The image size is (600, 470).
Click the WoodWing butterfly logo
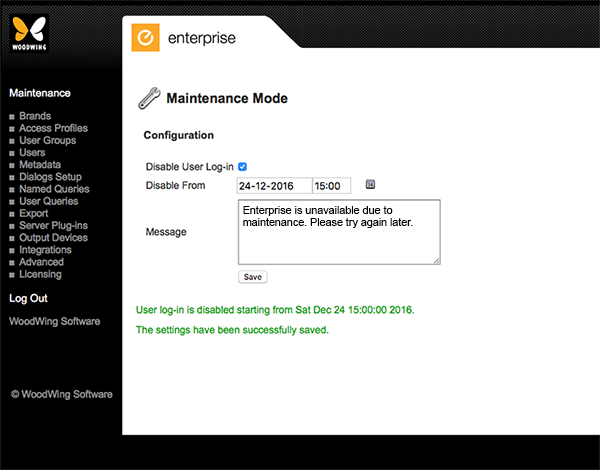point(29,33)
